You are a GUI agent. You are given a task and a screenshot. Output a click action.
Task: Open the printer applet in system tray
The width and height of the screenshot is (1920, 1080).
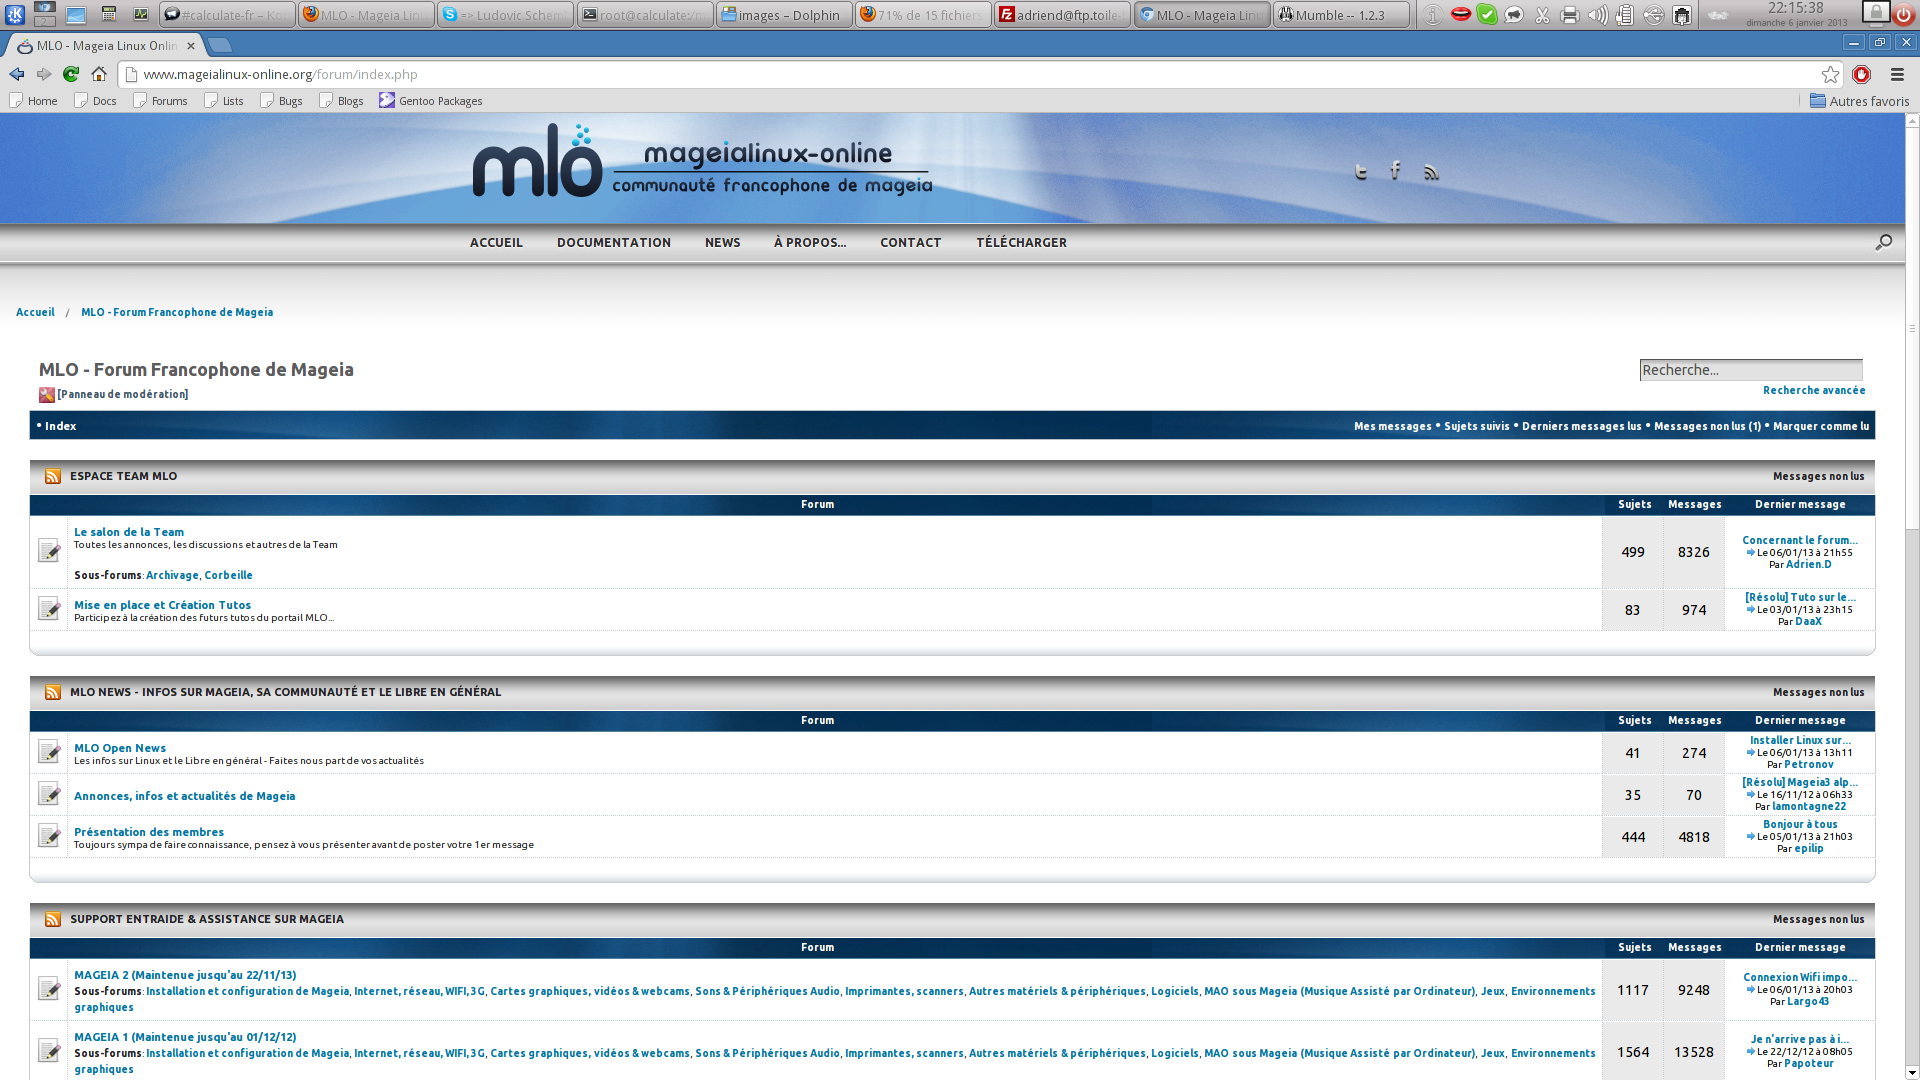[1570, 15]
